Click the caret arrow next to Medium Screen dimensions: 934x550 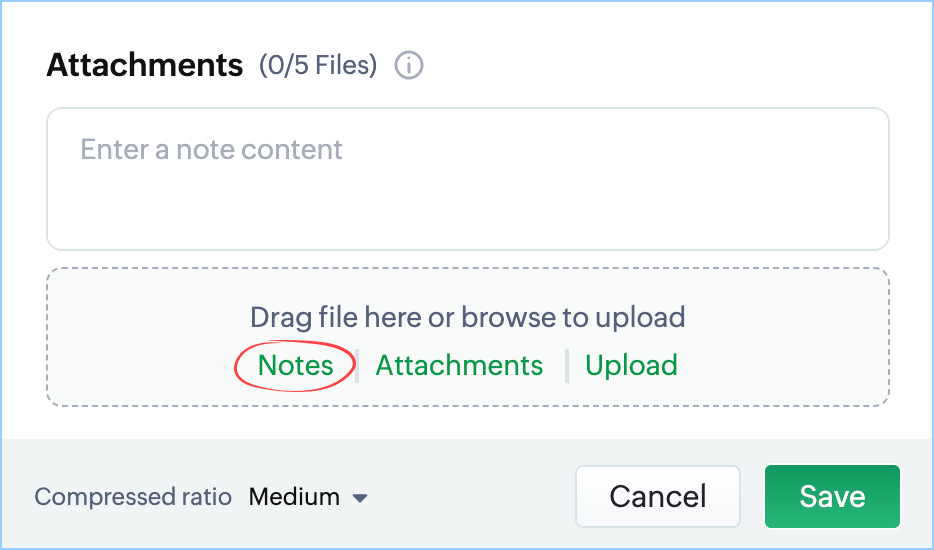point(360,498)
